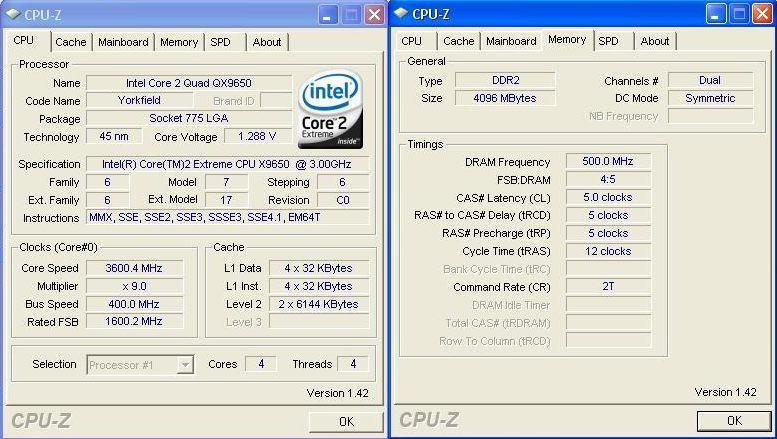This screenshot has width=777, height=439.
Task: Close the right CPU-Z window
Action: click(763, 14)
